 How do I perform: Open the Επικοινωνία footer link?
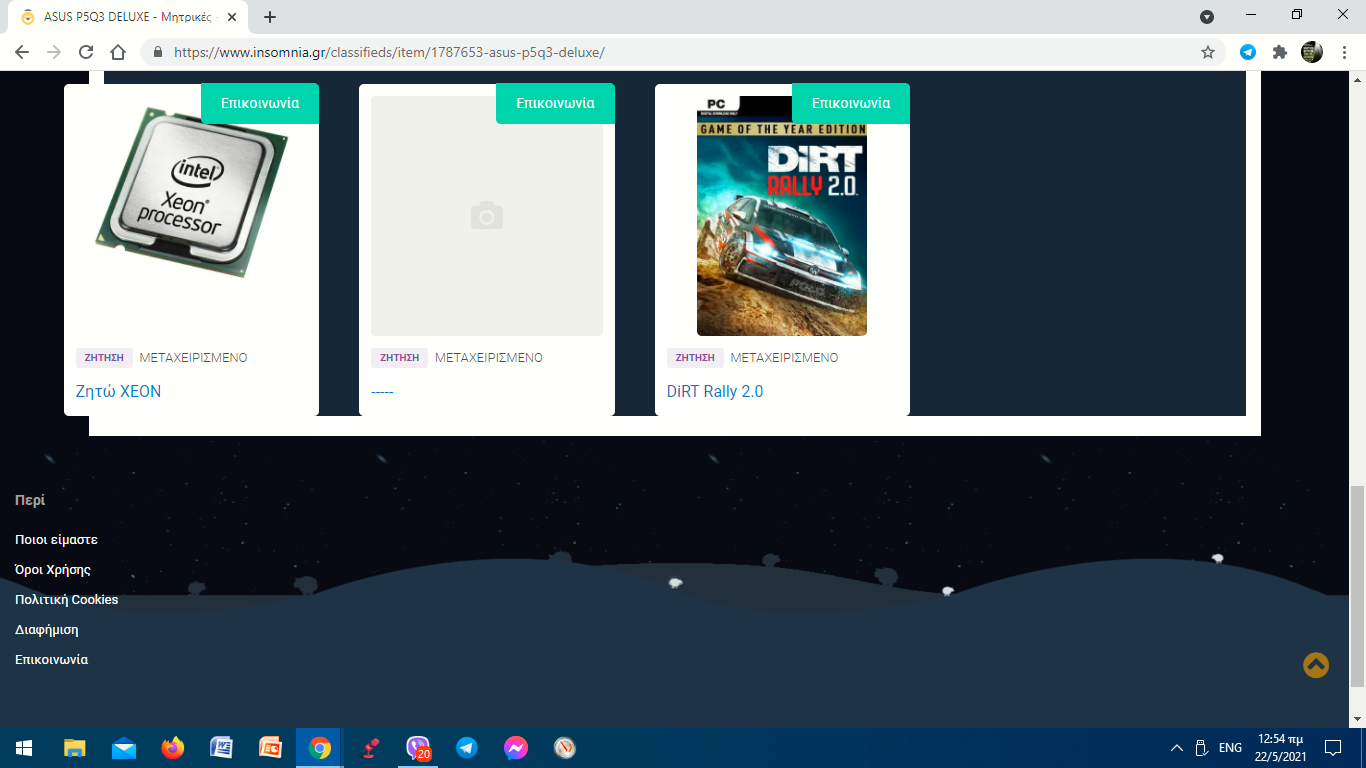[x=52, y=660]
